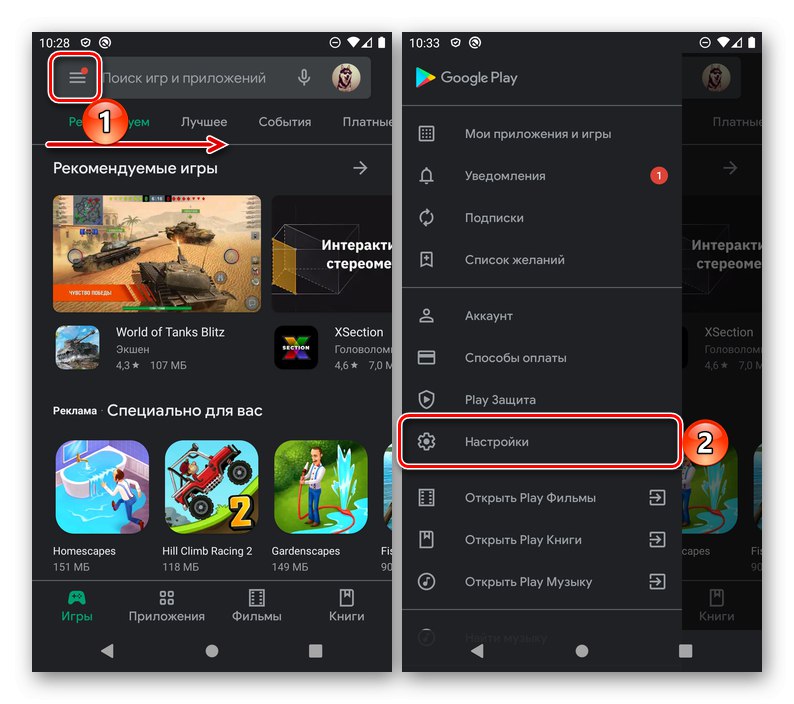Tap book icon for Play Книги
The height and width of the screenshot is (704, 794).
coord(426,540)
